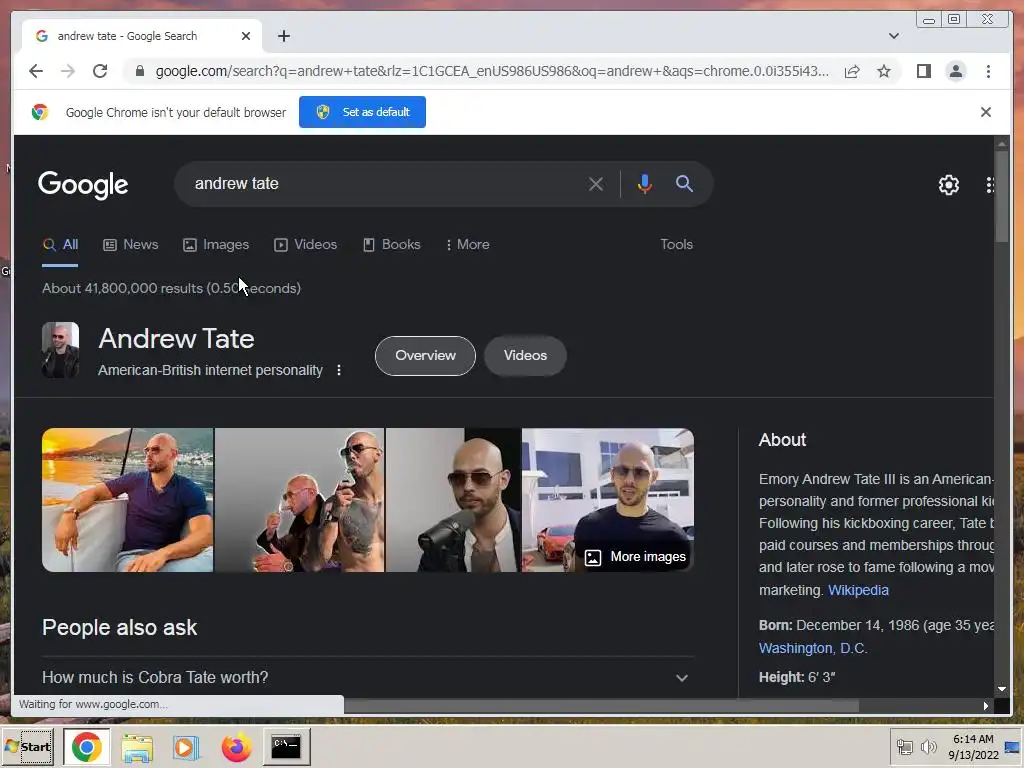This screenshot has width=1024, height=768.
Task: Switch to the Images tab
Action: 216,245
